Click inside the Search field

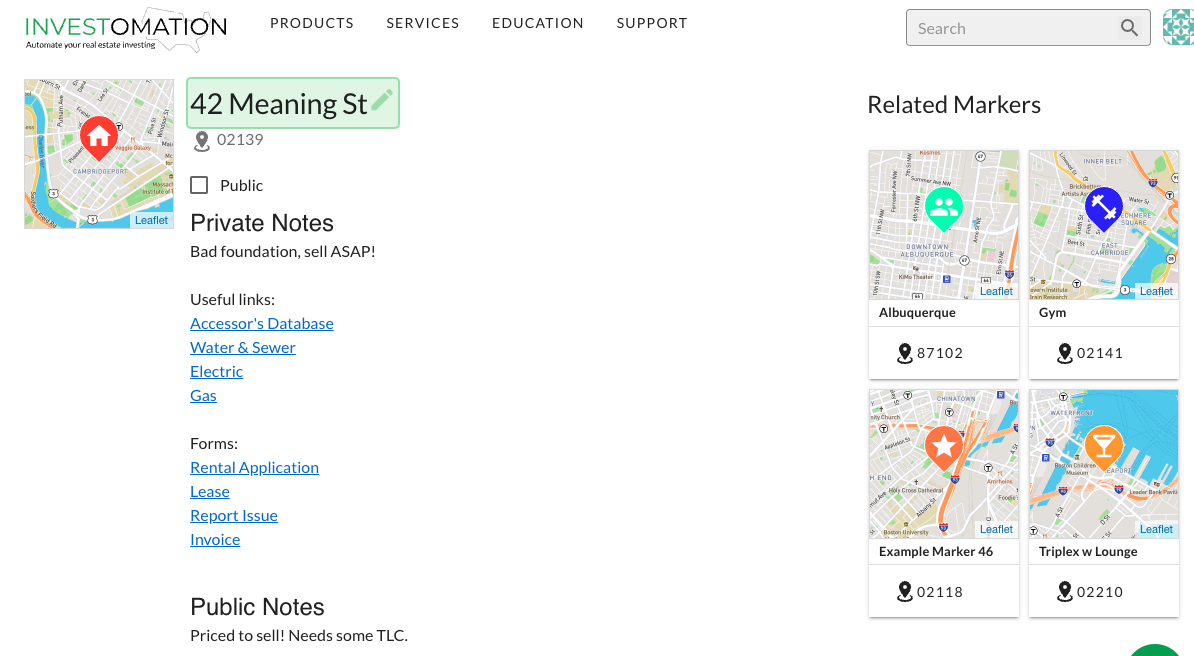1010,28
